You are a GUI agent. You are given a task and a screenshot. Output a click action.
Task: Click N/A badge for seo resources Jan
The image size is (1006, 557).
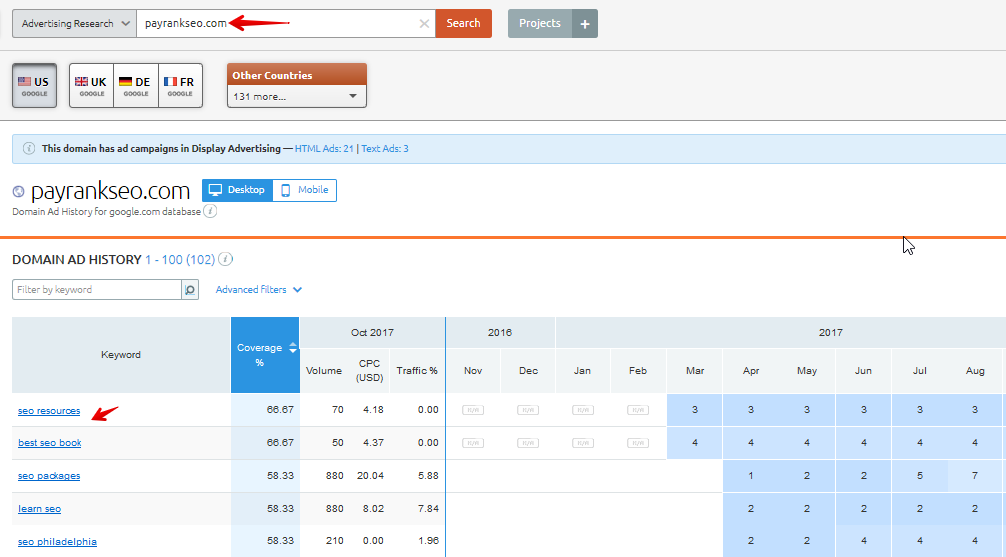tap(583, 410)
